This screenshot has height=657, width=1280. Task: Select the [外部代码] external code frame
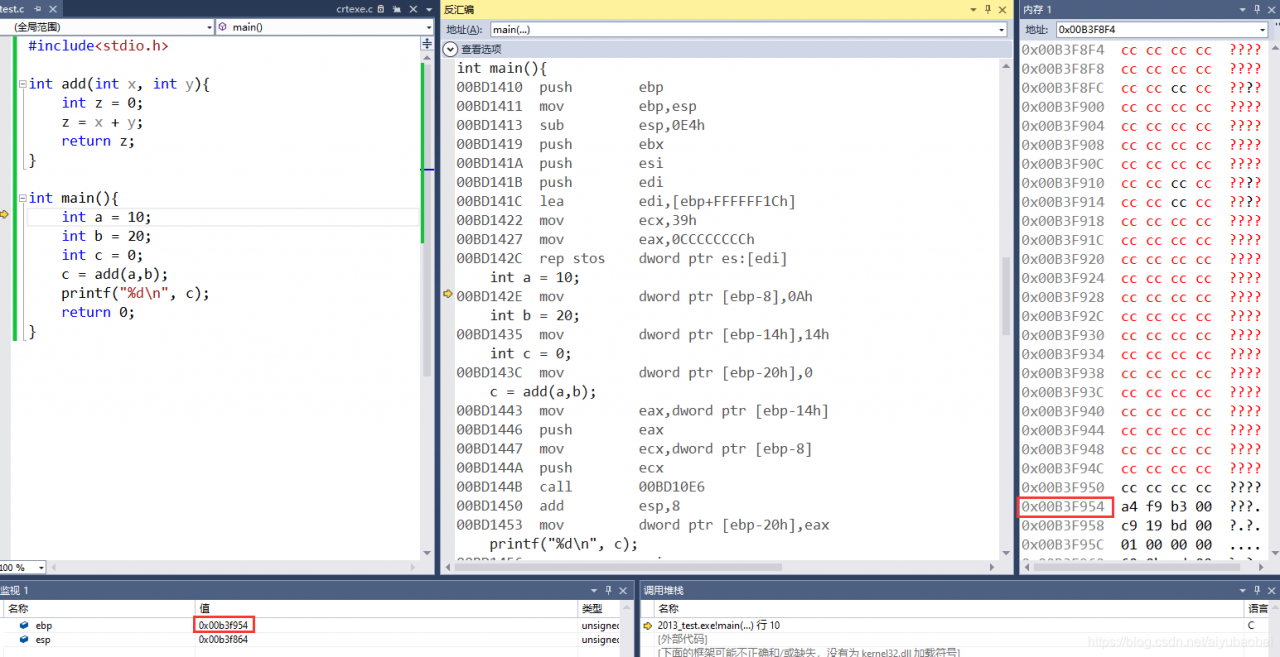(x=684, y=639)
